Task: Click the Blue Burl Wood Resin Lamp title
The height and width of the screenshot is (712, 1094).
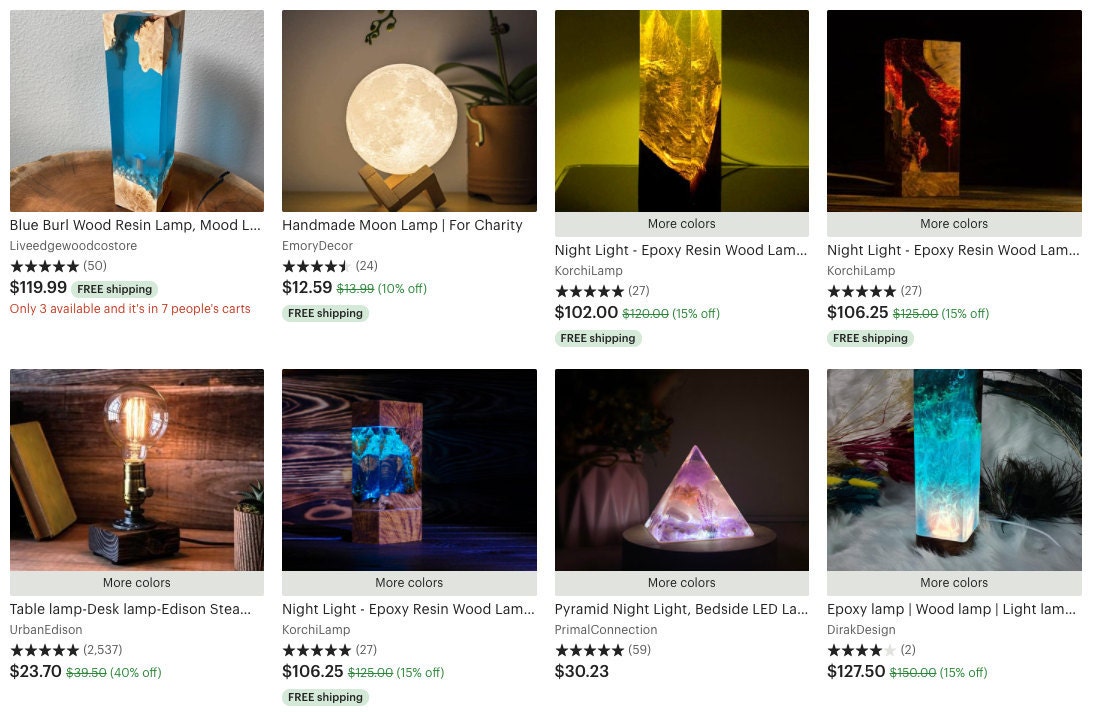Action: (x=135, y=225)
